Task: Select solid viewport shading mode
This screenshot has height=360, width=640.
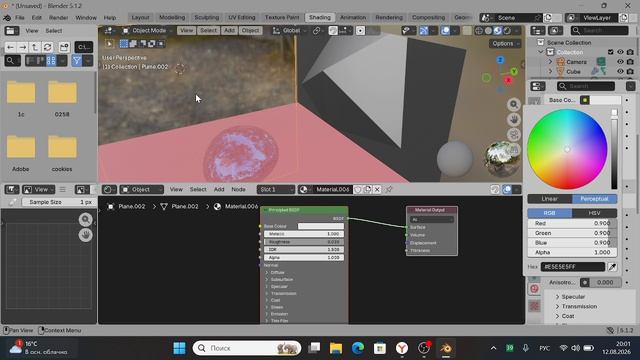Action: pos(489,31)
